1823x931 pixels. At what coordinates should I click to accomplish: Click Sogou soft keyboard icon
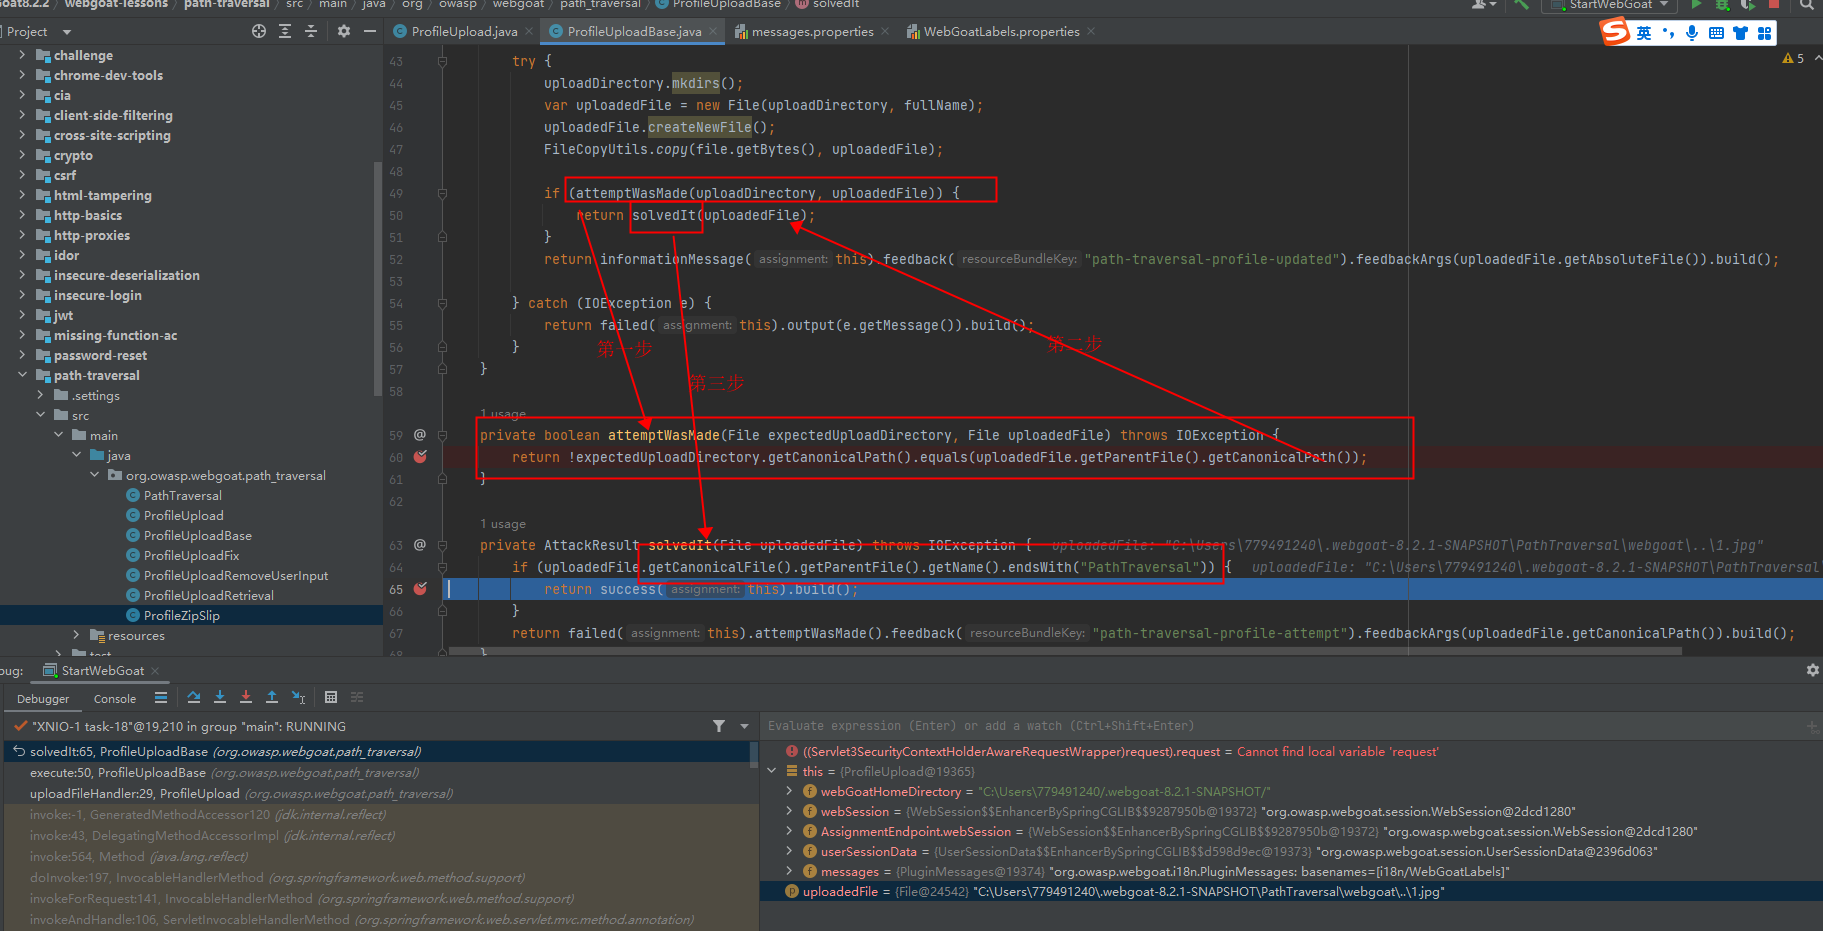tap(1716, 33)
